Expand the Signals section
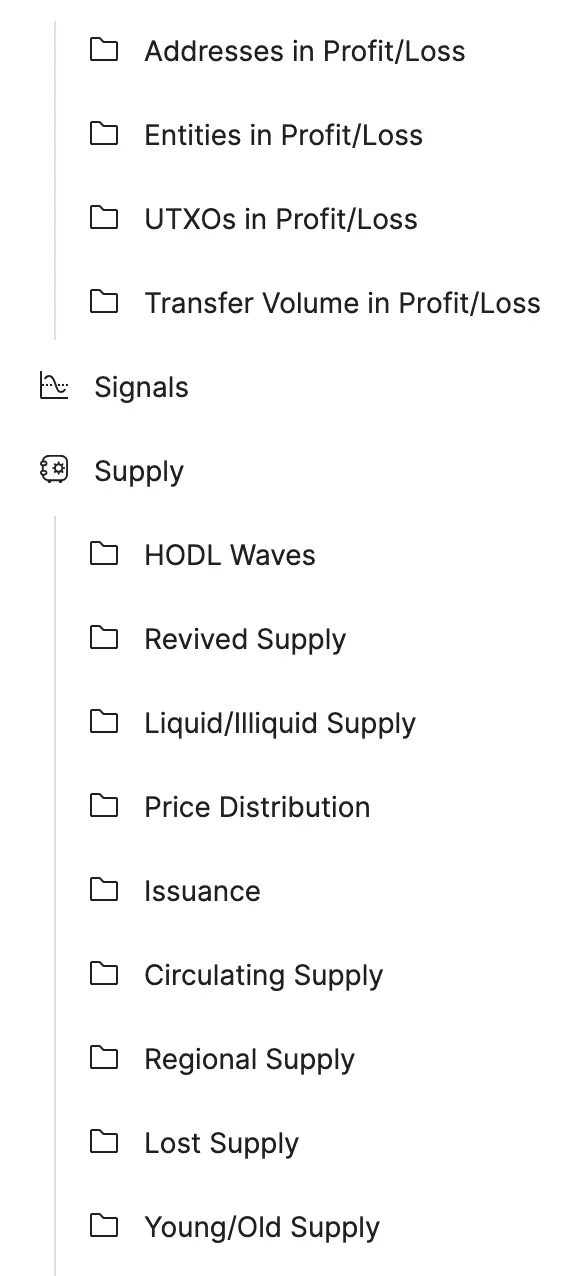 point(141,387)
